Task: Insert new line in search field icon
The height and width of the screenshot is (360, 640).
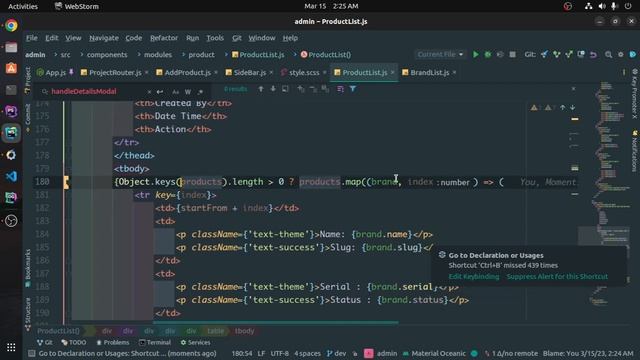Action: (160, 91)
